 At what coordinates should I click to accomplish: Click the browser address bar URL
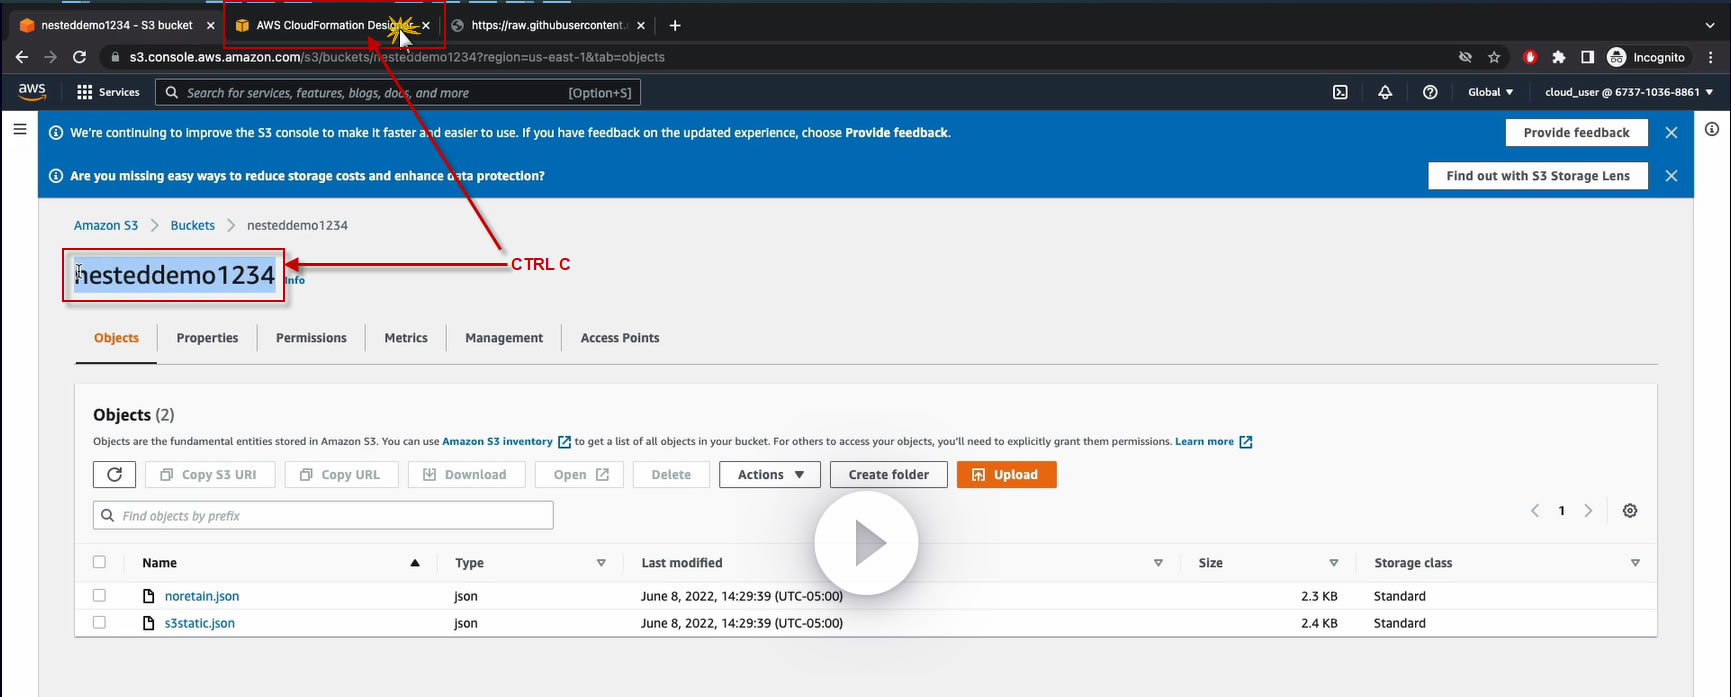tap(397, 57)
